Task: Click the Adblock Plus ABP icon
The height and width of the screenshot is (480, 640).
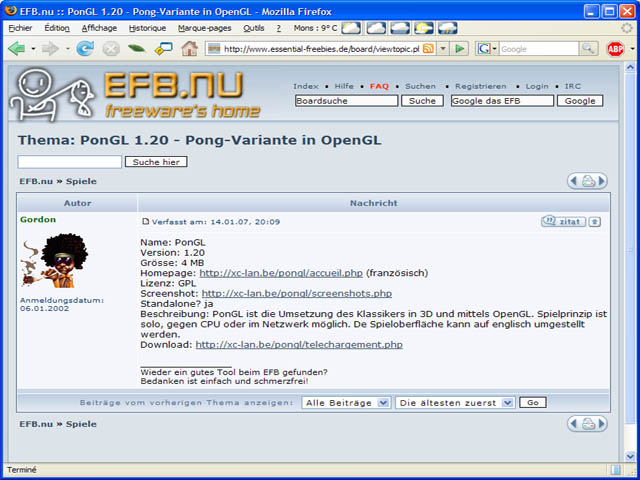Action: [x=615, y=49]
